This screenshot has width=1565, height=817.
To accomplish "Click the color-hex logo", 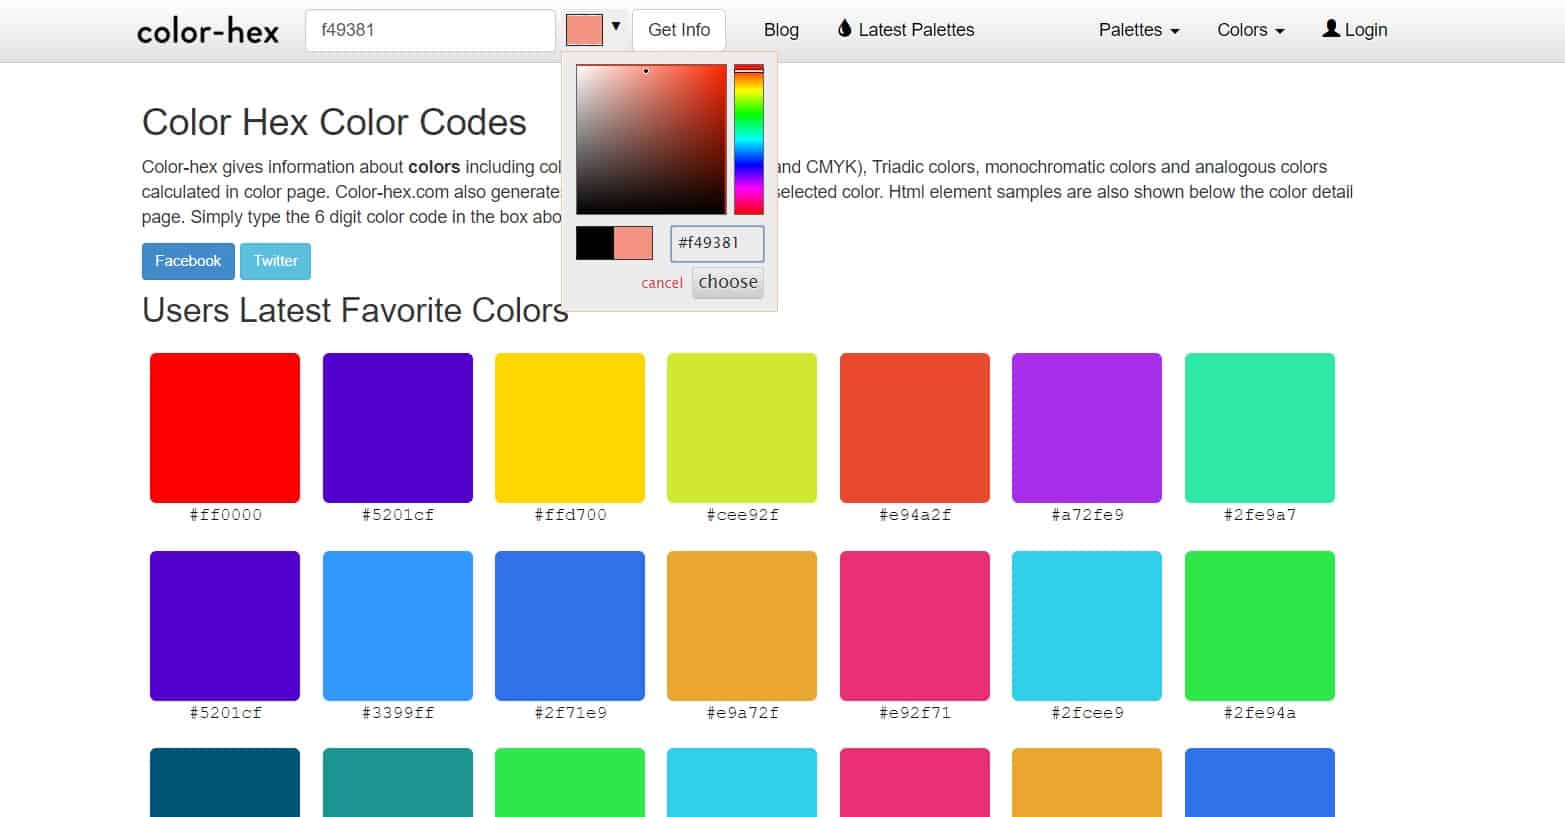I will tap(208, 31).
